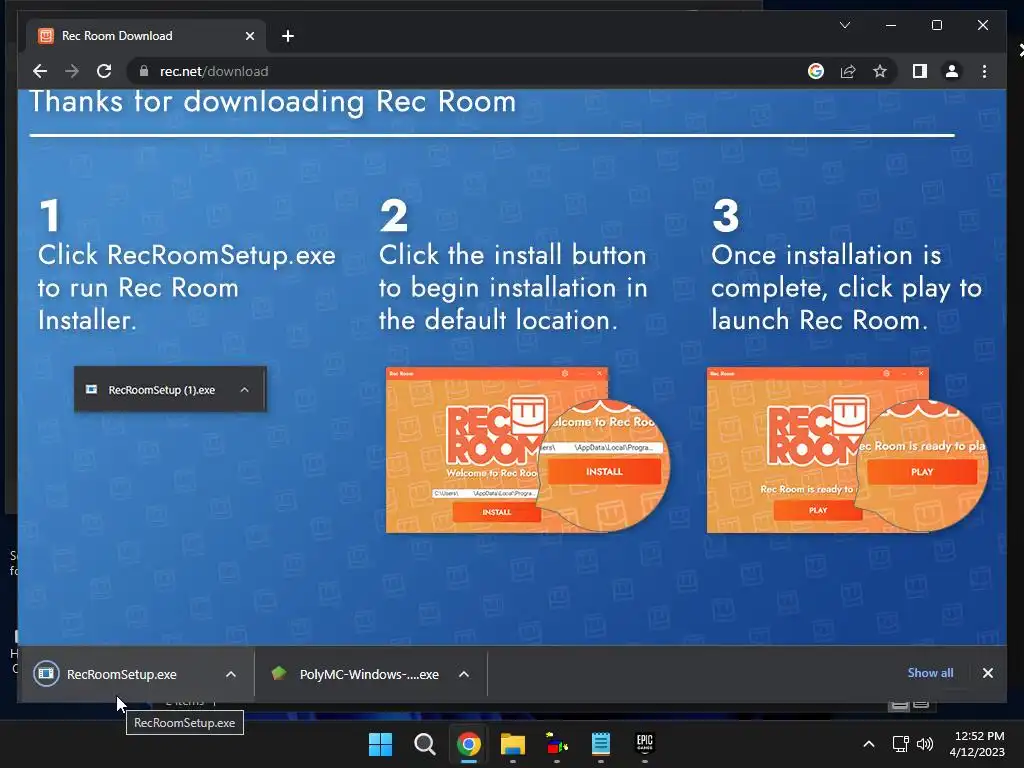Show hidden system tray icons

pyautogui.click(x=869, y=744)
